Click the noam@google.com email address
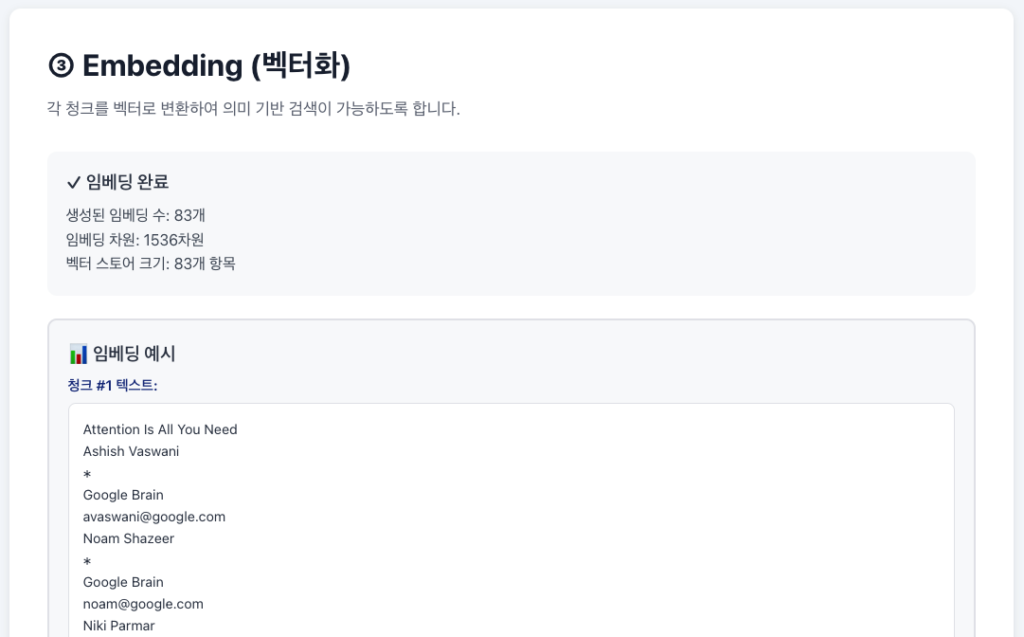1024x637 pixels. tap(143, 604)
